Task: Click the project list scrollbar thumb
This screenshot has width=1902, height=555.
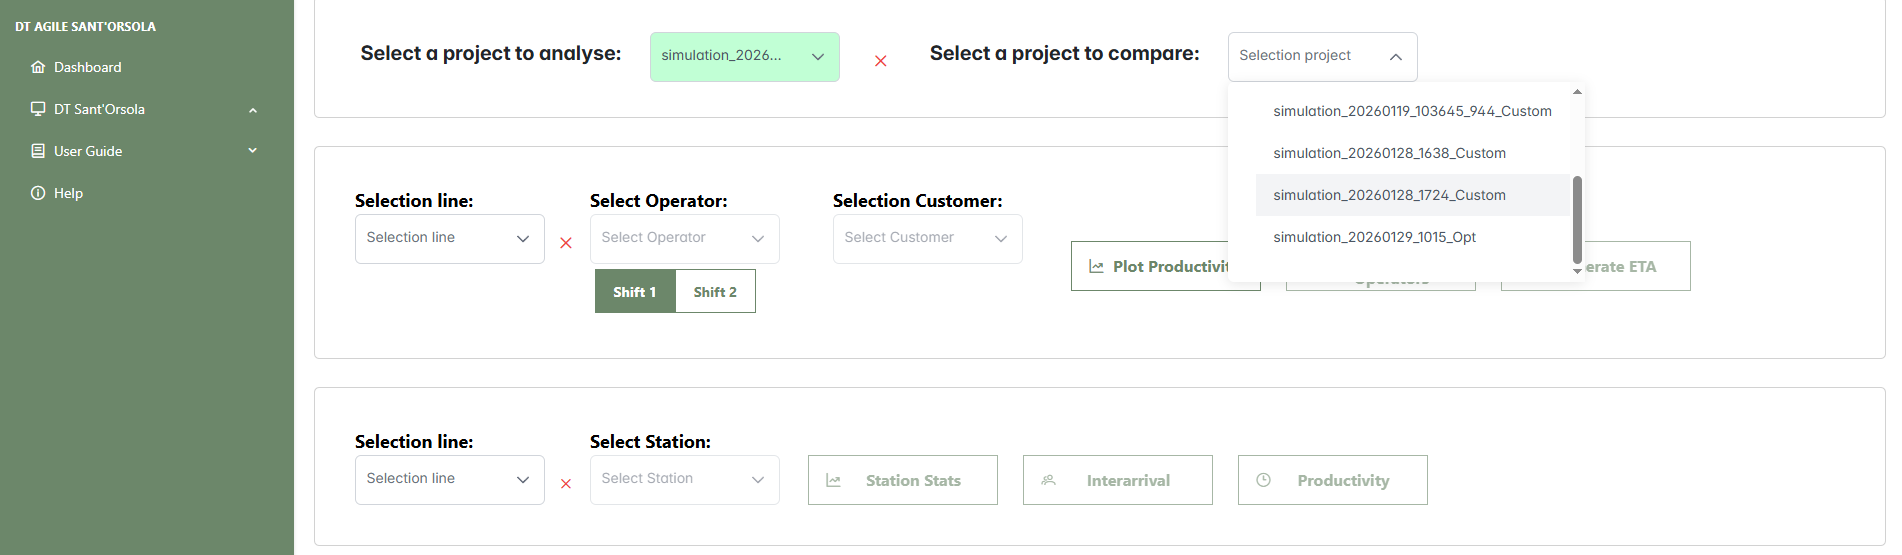Action: [x=1577, y=220]
